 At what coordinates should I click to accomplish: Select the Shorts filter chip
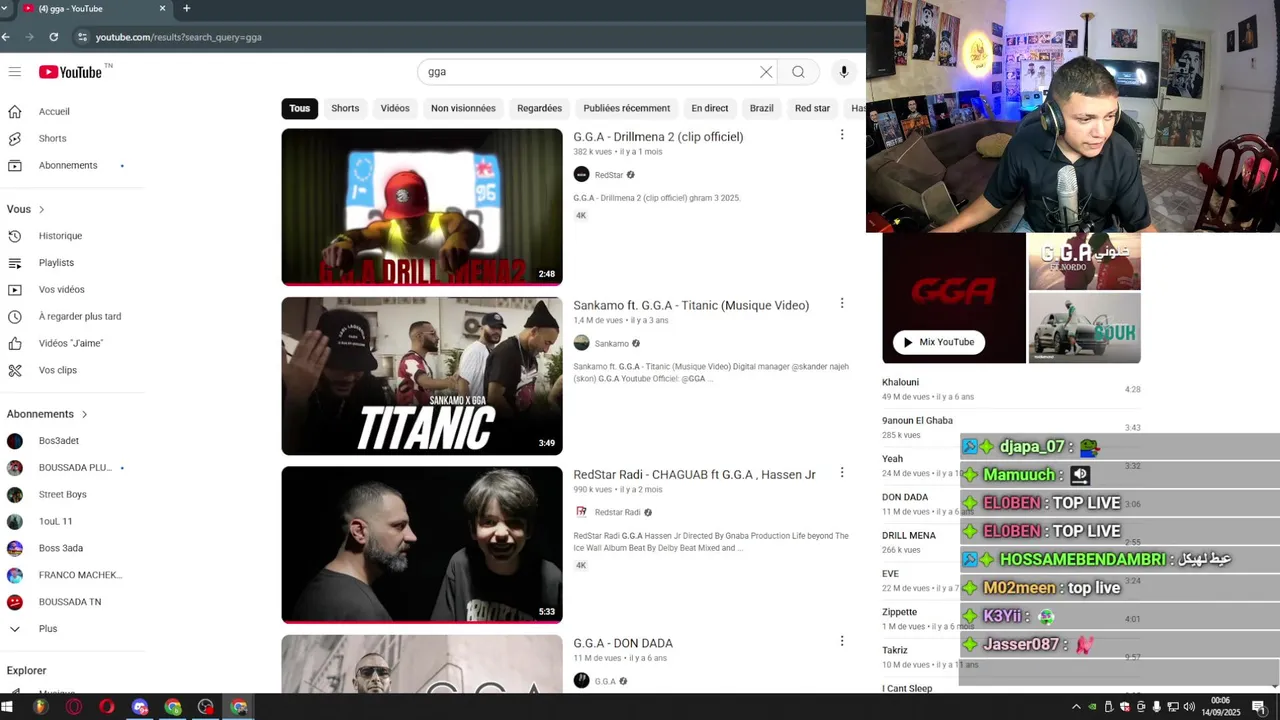point(345,108)
